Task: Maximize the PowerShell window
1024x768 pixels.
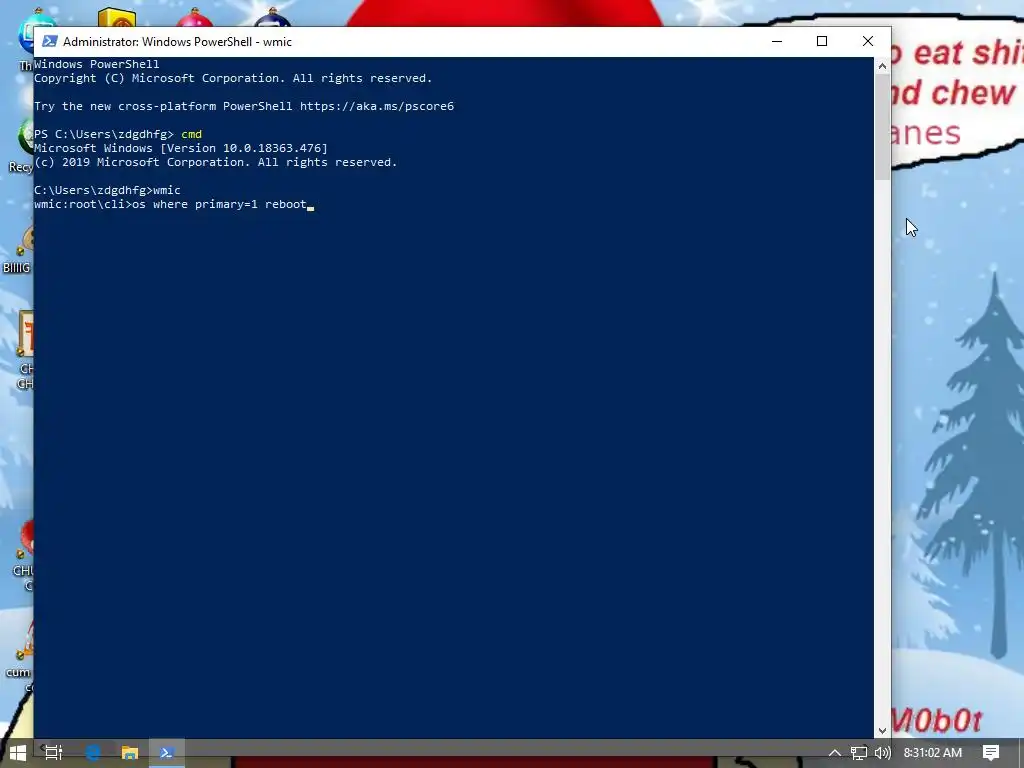Action: (x=822, y=41)
